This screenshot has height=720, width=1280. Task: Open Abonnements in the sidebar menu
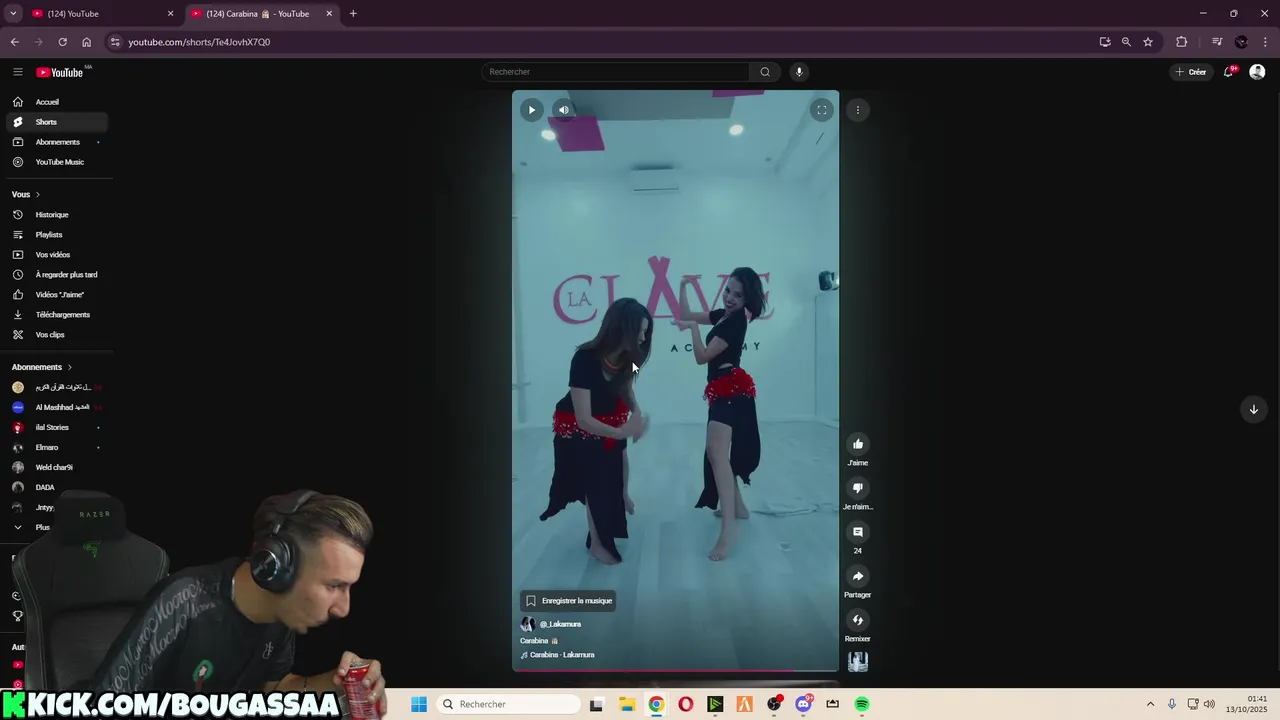(x=57, y=142)
